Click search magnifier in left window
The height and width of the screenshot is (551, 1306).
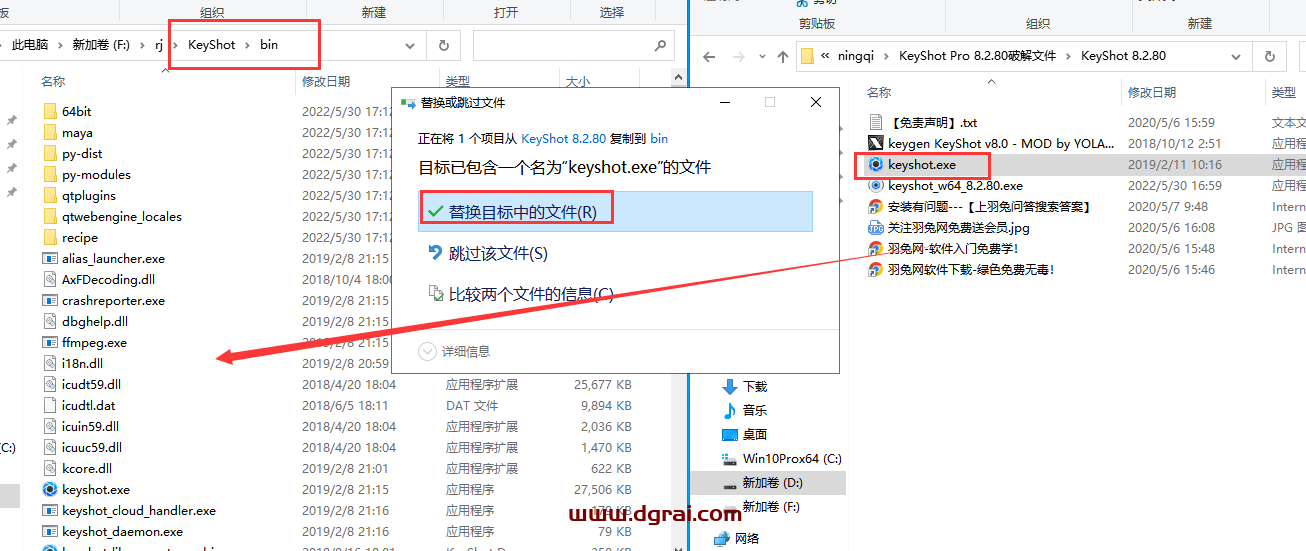pos(660,45)
